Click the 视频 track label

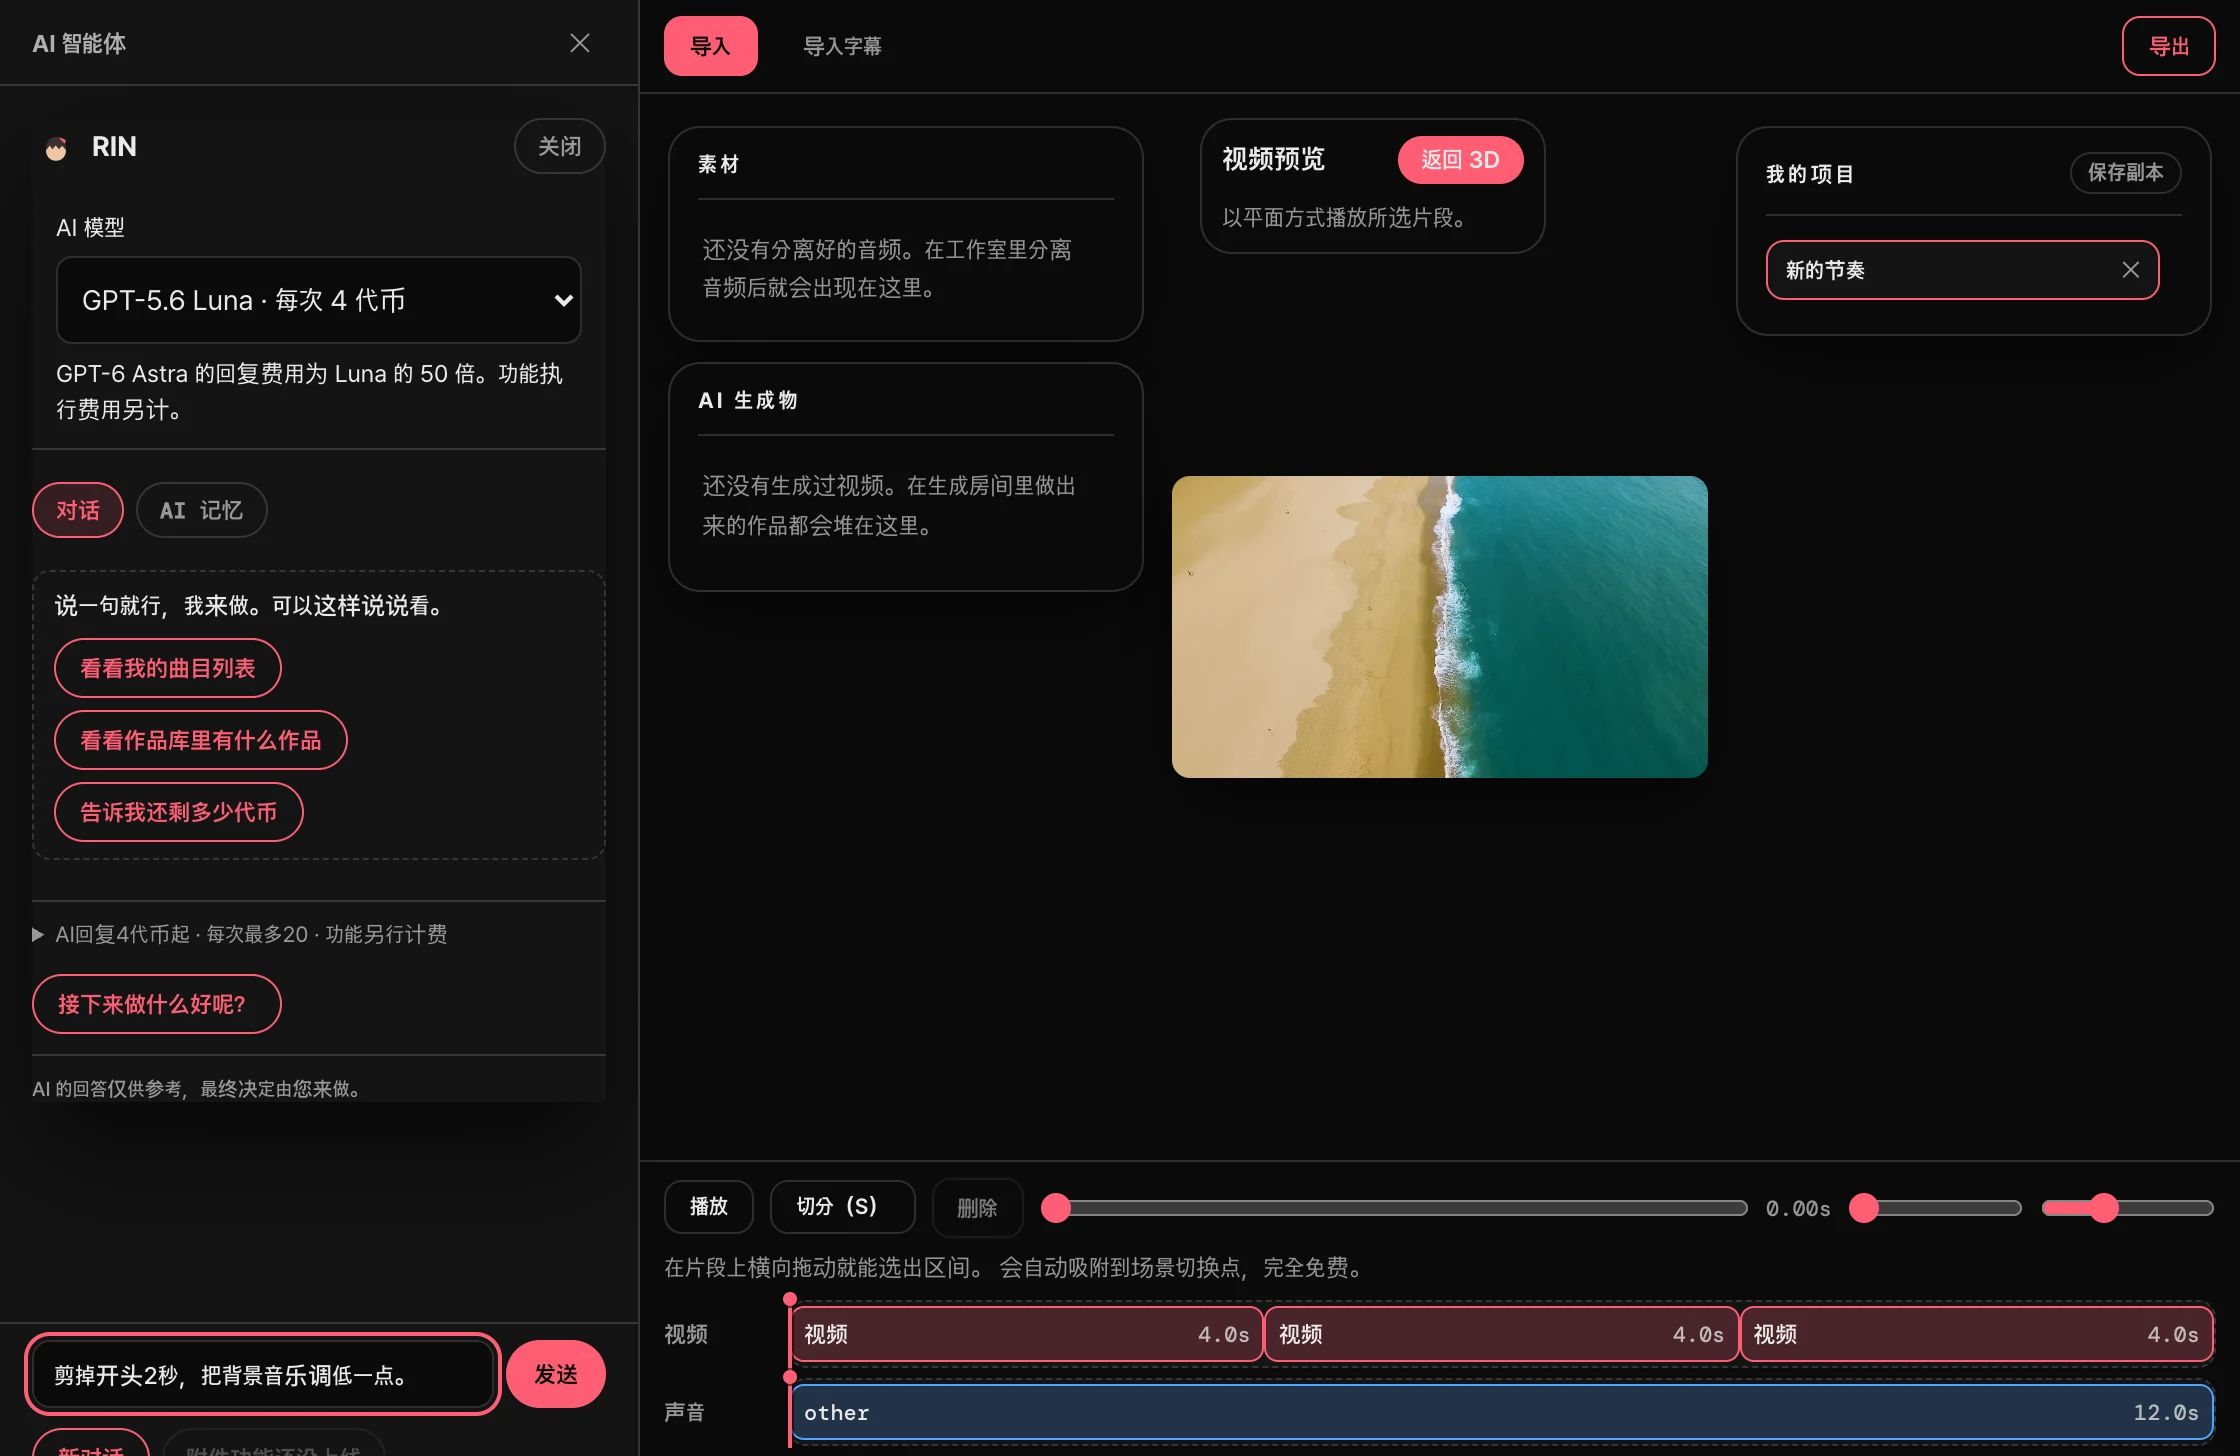(x=686, y=1334)
